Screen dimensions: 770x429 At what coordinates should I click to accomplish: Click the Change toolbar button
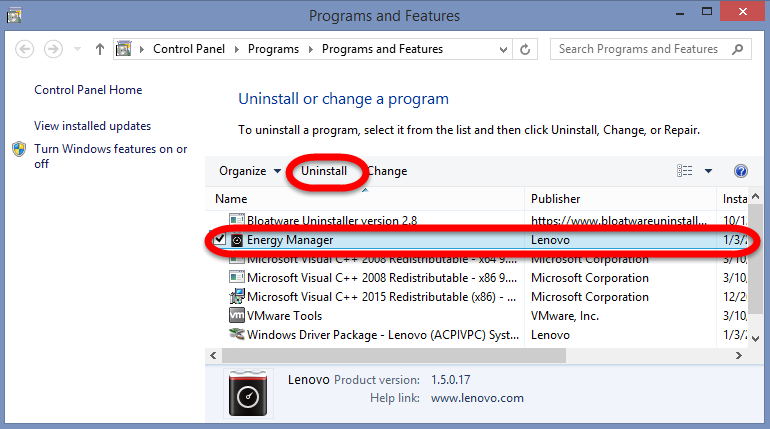388,171
